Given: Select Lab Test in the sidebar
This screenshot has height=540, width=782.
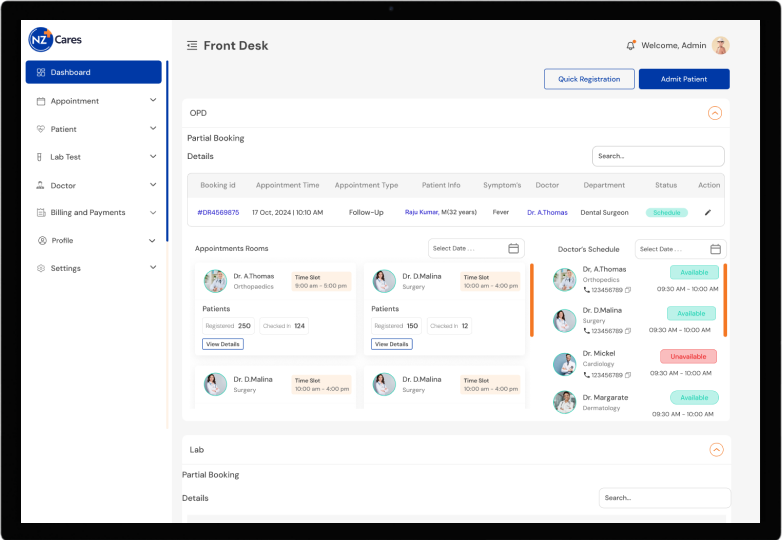Looking at the screenshot, I should click(x=66, y=157).
